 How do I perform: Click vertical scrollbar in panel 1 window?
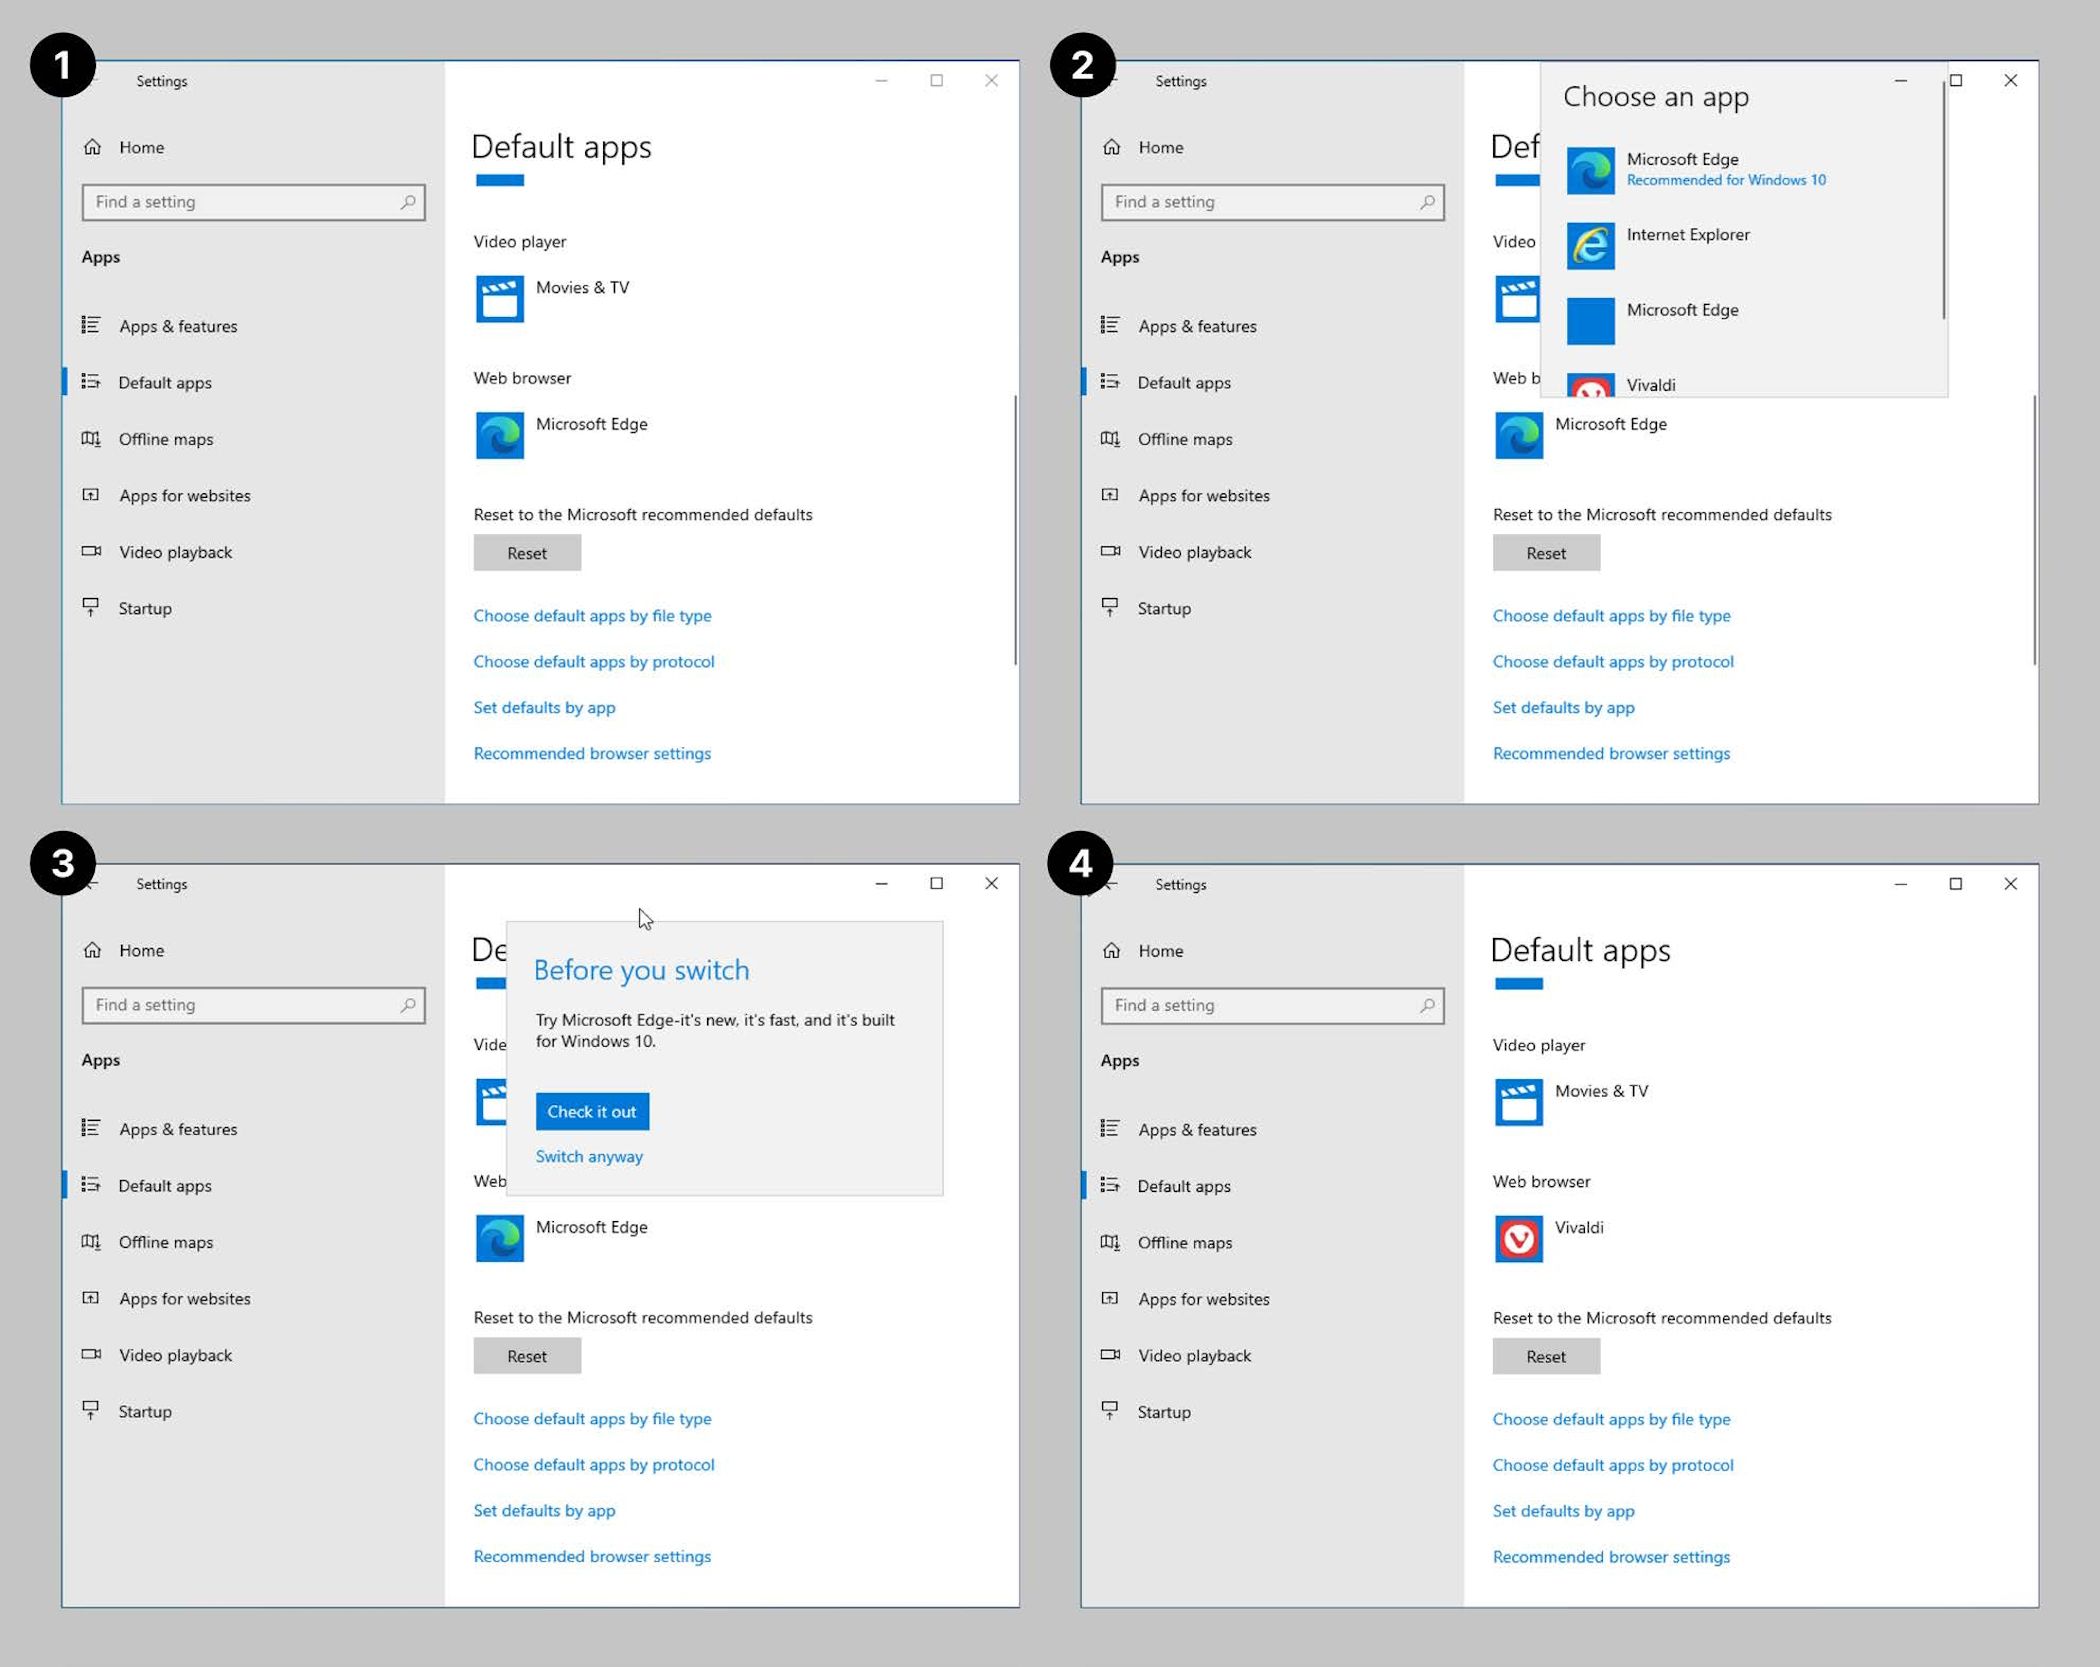point(1015,530)
